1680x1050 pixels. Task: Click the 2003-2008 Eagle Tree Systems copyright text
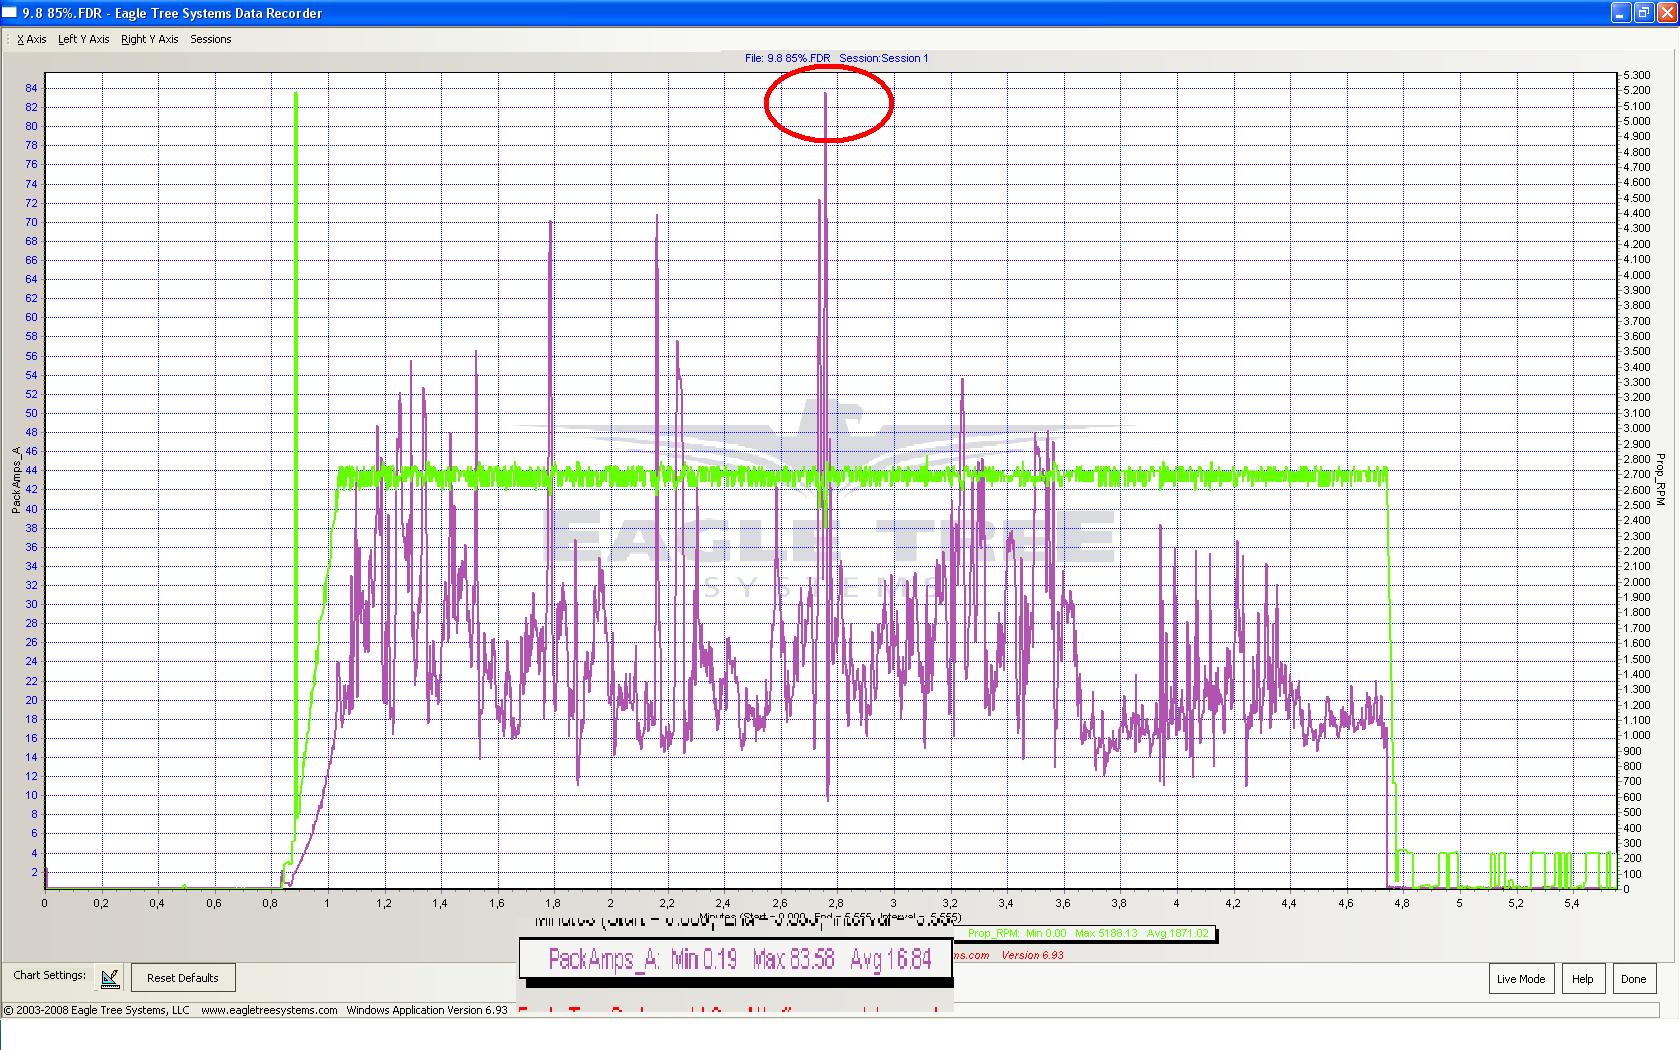coord(97,1010)
